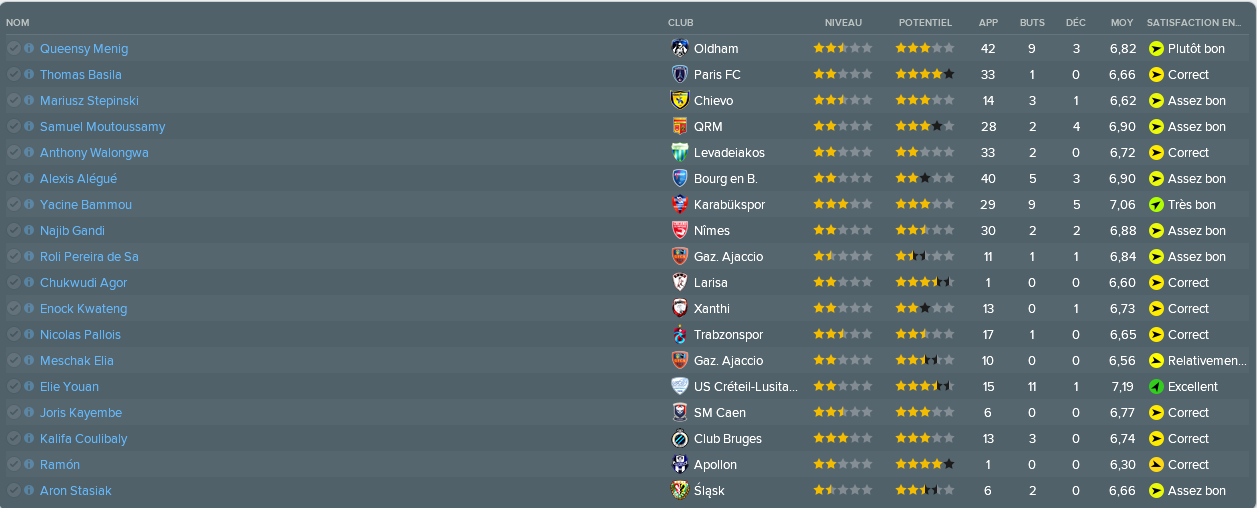Screen dimensions: 1257x508
Task: Click green Excellent satisfaction icon for Elie Youan
Action: [1156, 386]
